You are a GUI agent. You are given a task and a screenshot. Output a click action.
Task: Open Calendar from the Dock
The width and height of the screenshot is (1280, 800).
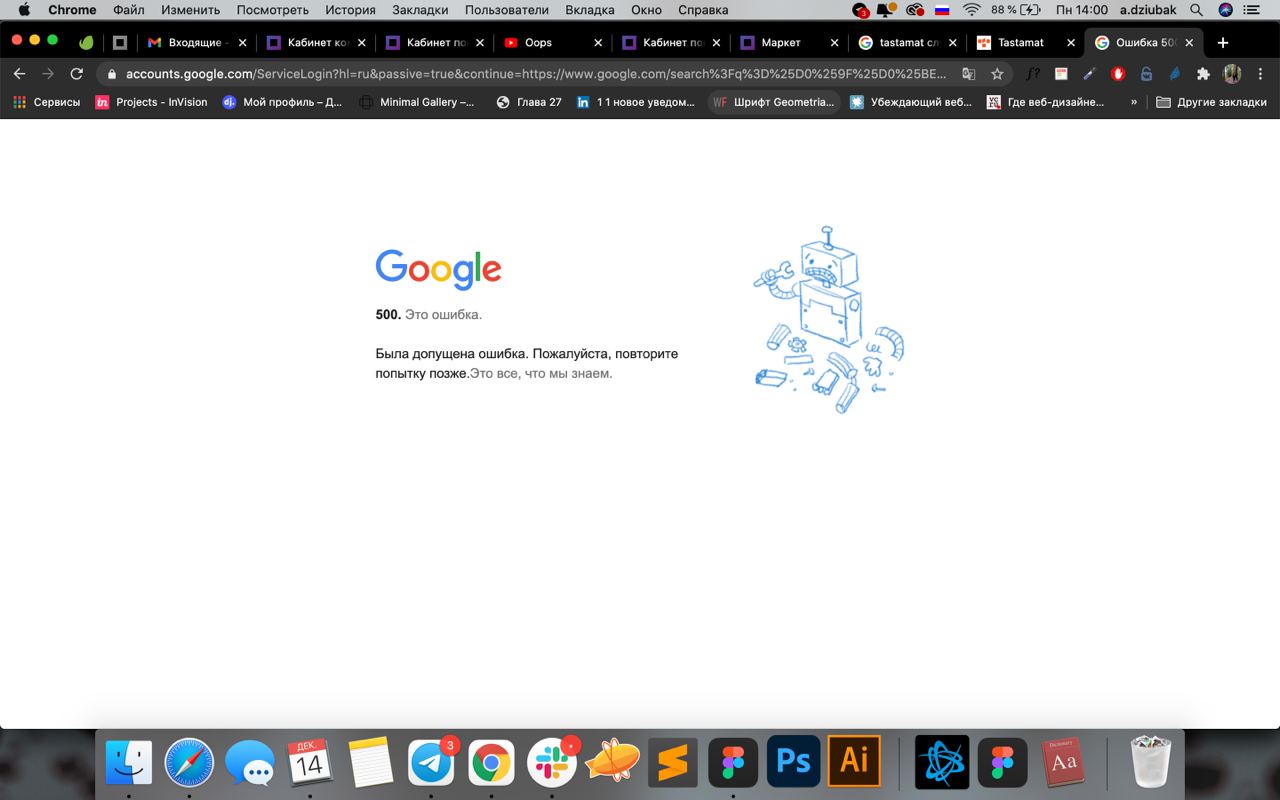point(310,764)
